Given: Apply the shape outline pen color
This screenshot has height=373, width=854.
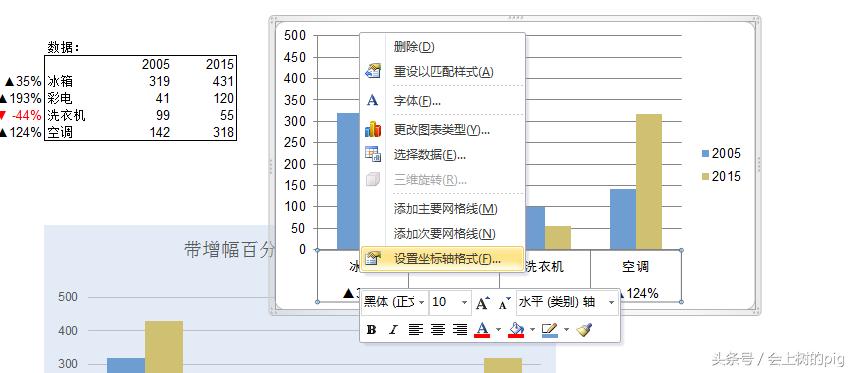Looking at the screenshot, I should pos(550,329).
